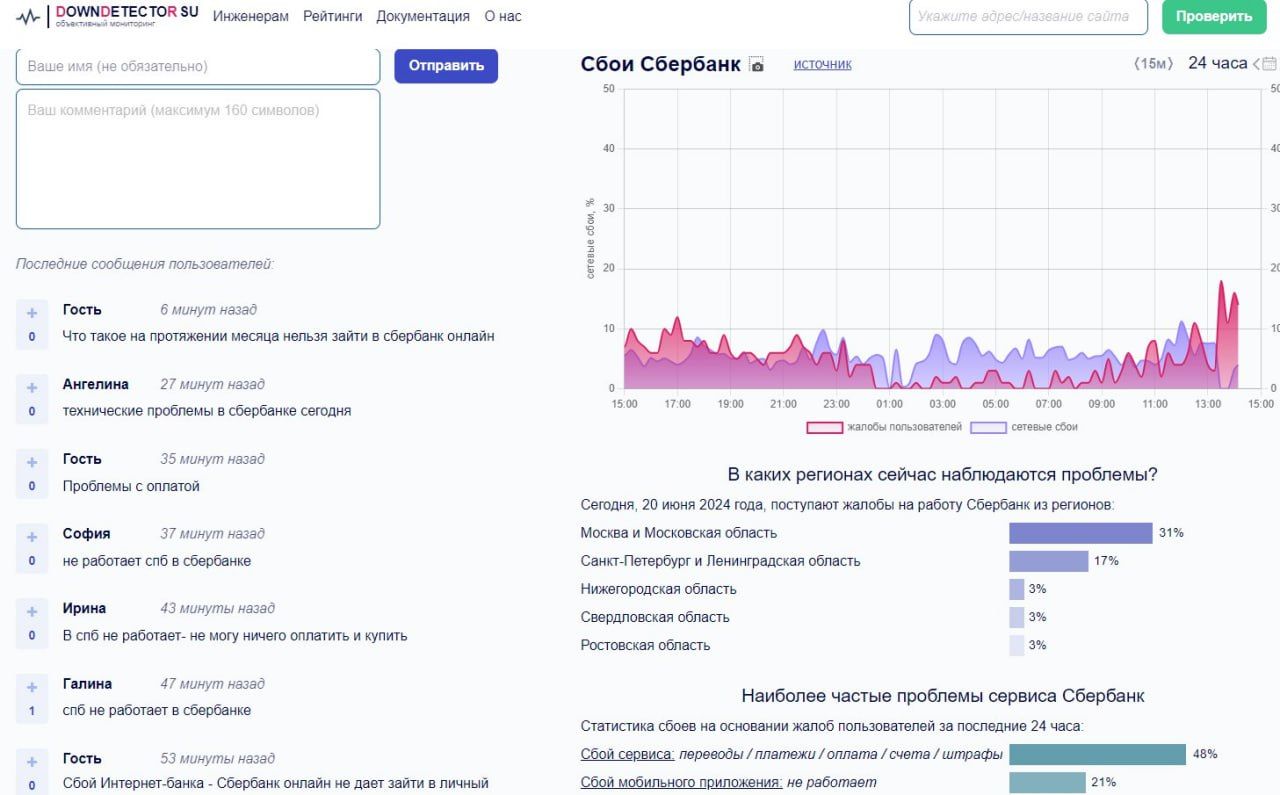1280x795 pixels.
Task: Go to the Документация page
Action: pos(422,16)
